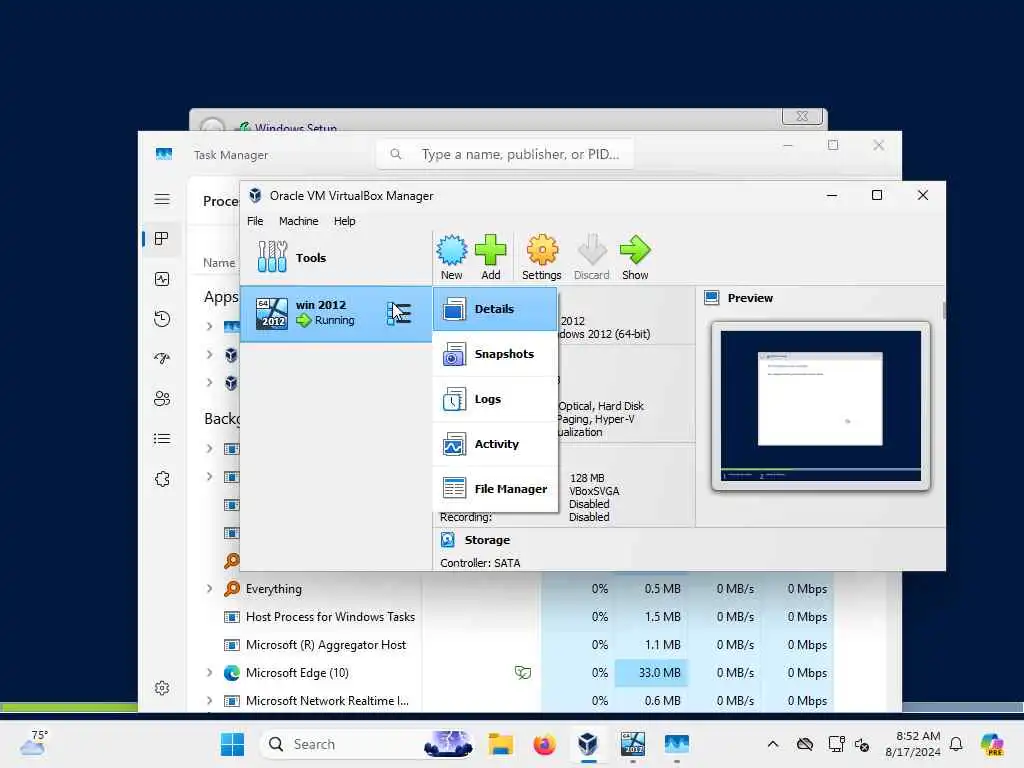
Task: Open notifications bell in the taskbar
Action: [x=956, y=744]
